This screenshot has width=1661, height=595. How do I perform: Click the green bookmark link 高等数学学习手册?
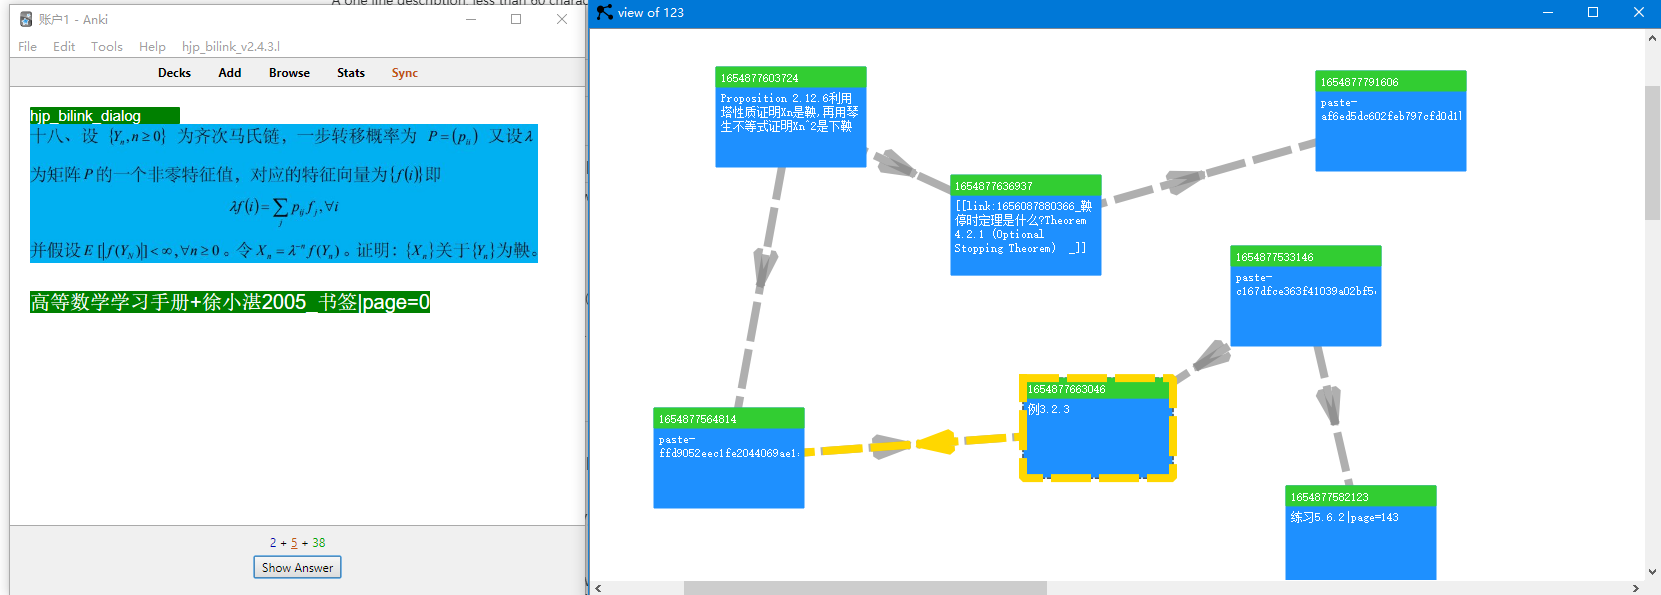coord(230,302)
